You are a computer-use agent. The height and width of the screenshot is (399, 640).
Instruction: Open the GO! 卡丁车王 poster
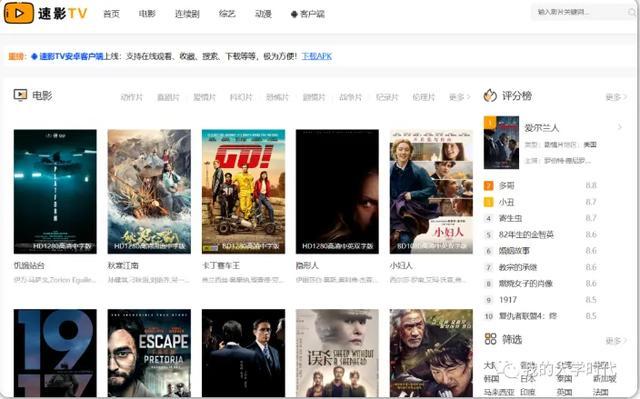tap(243, 191)
